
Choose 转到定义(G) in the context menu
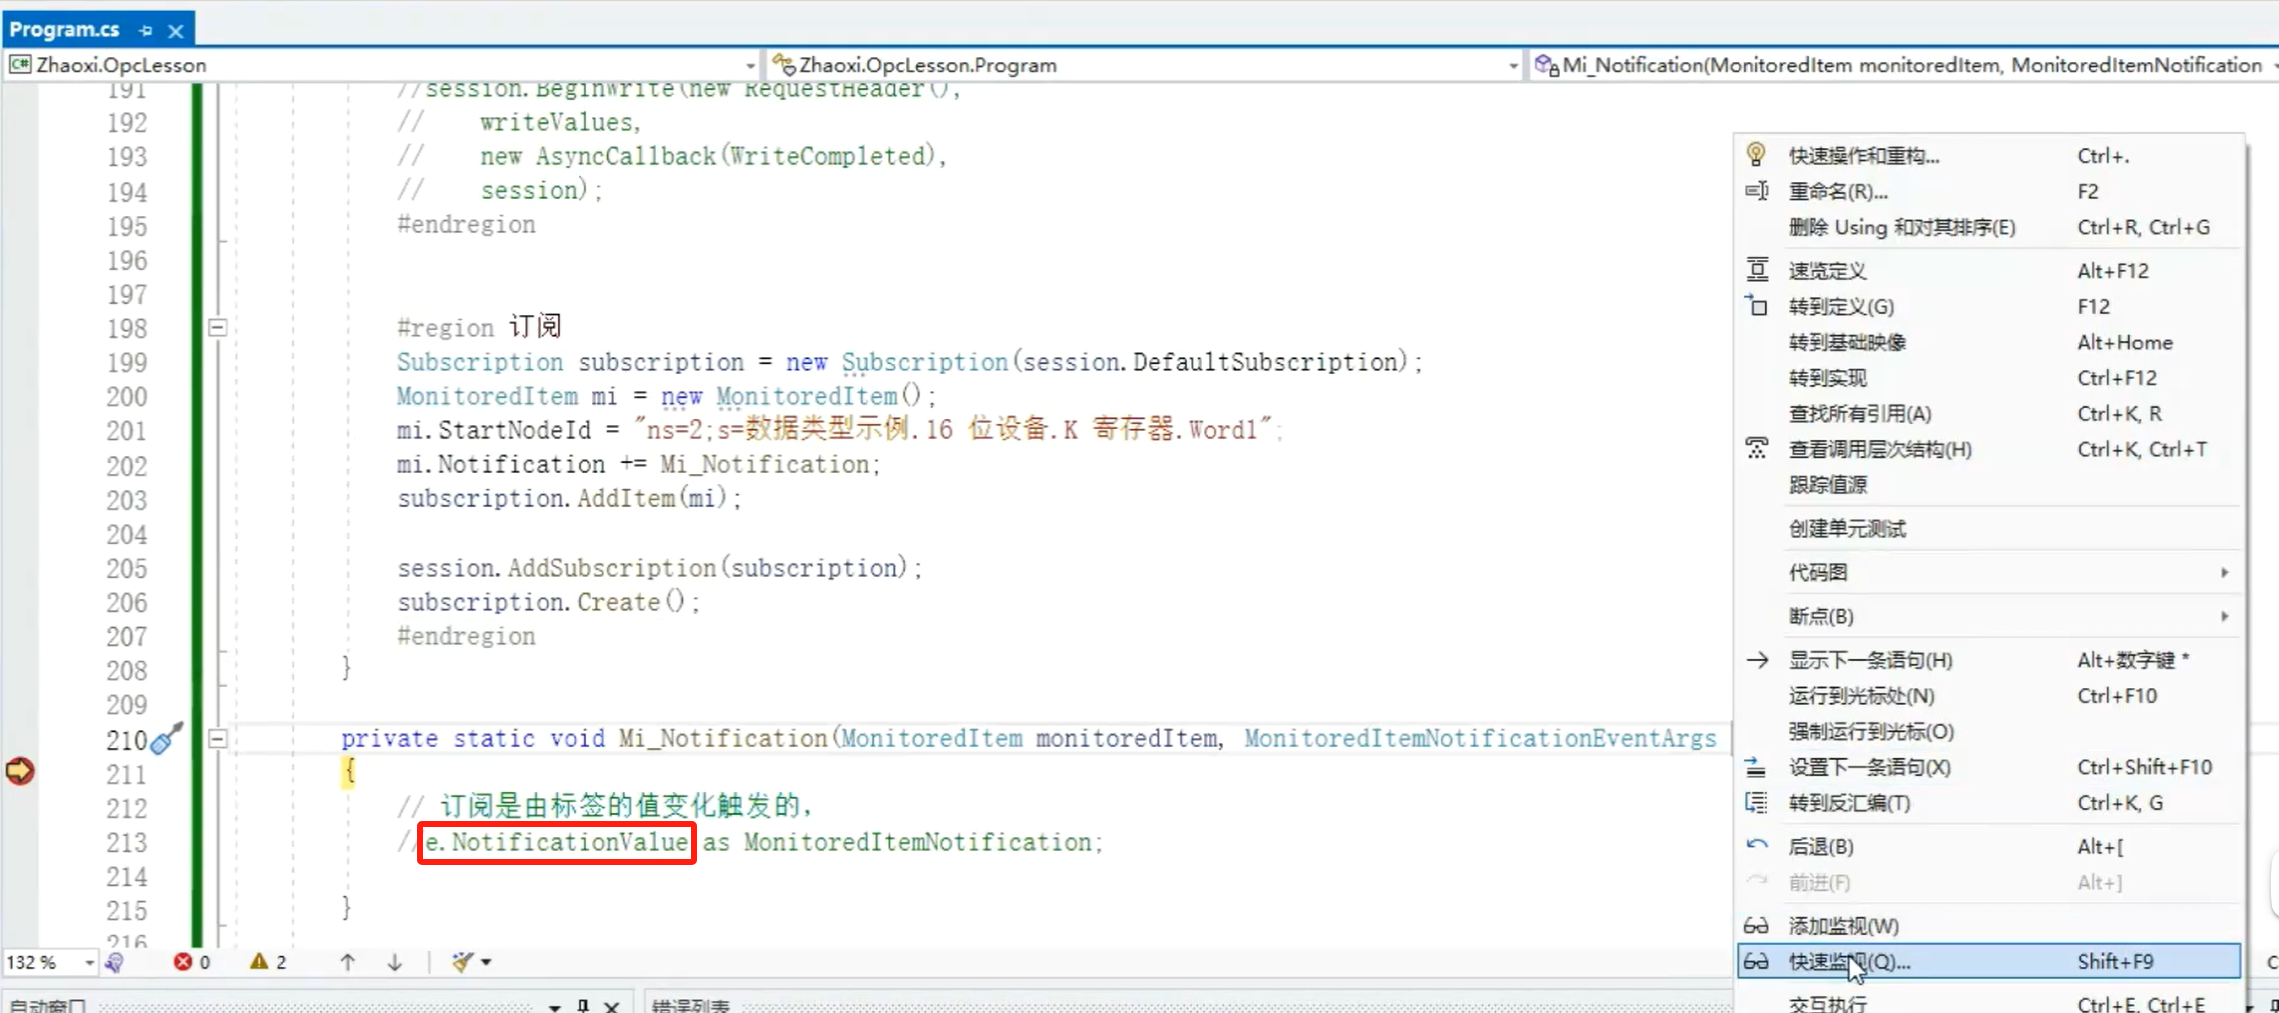point(1840,307)
